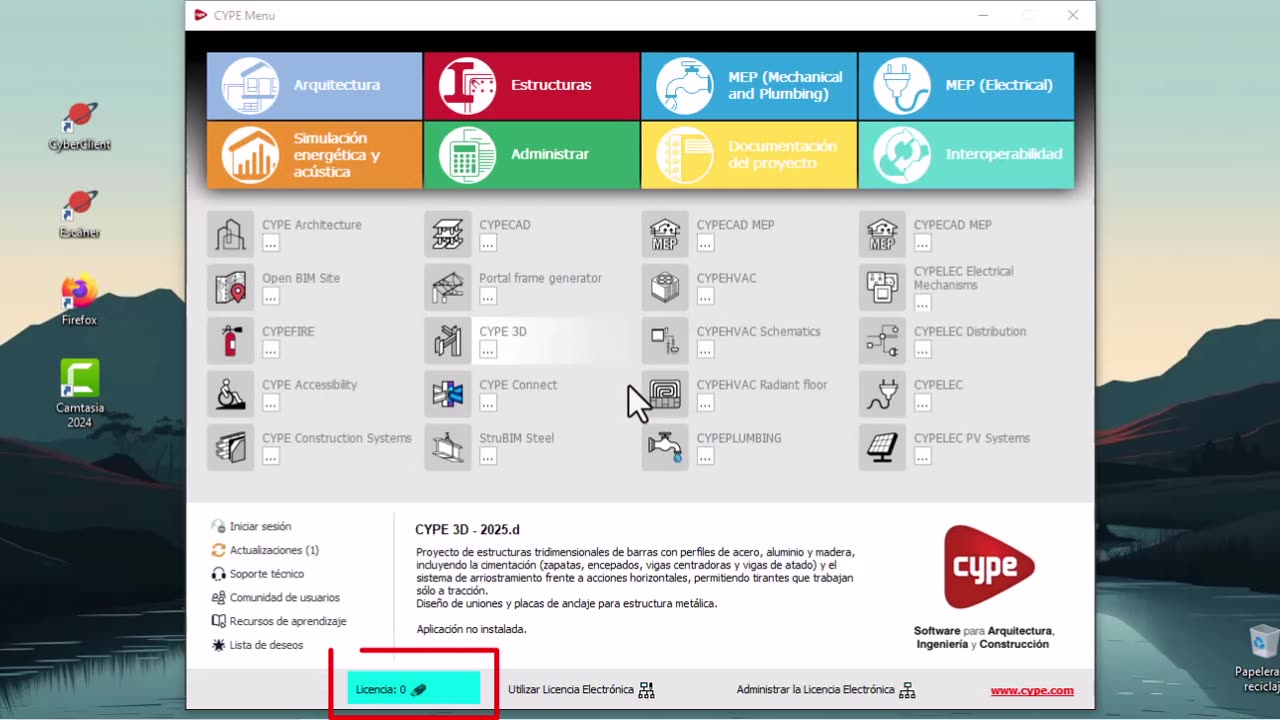This screenshot has width=1280, height=720.
Task: Select the Arquitectura category tile
Action: pyautogui.click(x=315, y=86)
